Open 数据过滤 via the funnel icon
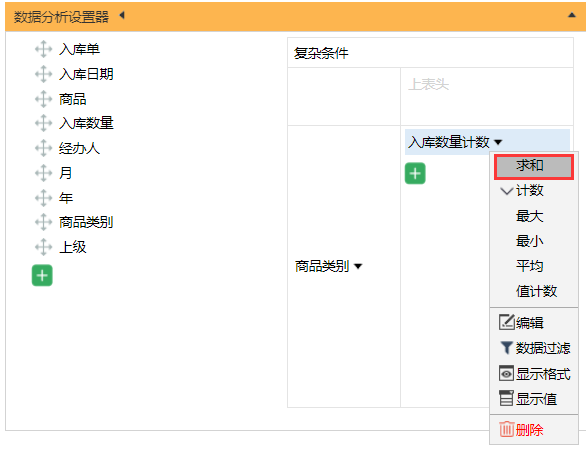Screen dimensions: 587x452 tap(506, 348)
